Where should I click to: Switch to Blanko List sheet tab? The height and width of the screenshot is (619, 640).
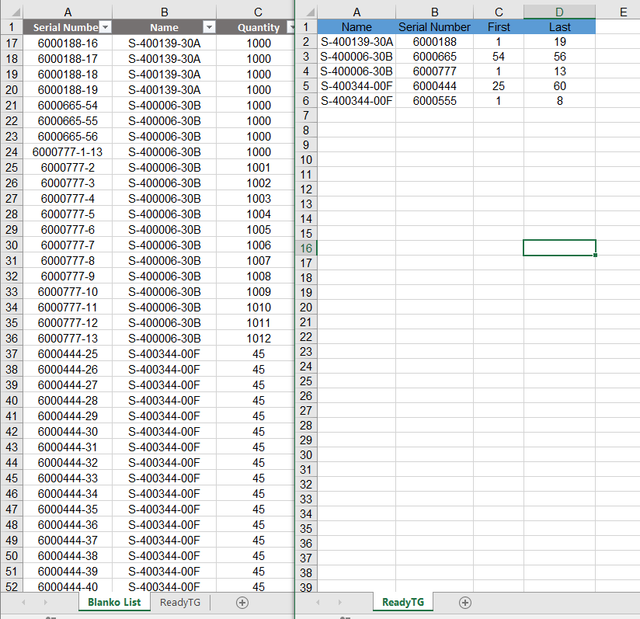tap(114, 602)
